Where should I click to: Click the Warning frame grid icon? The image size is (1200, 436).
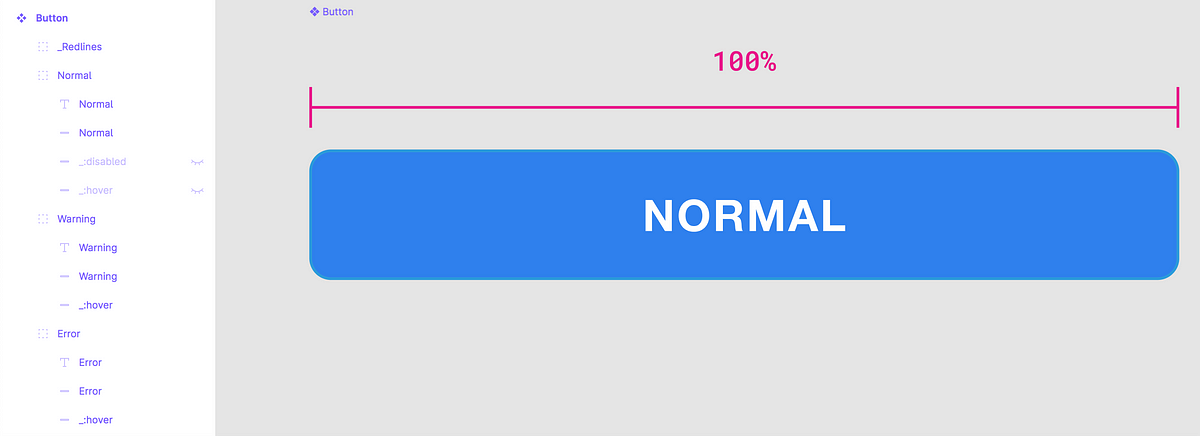point(43,219)
